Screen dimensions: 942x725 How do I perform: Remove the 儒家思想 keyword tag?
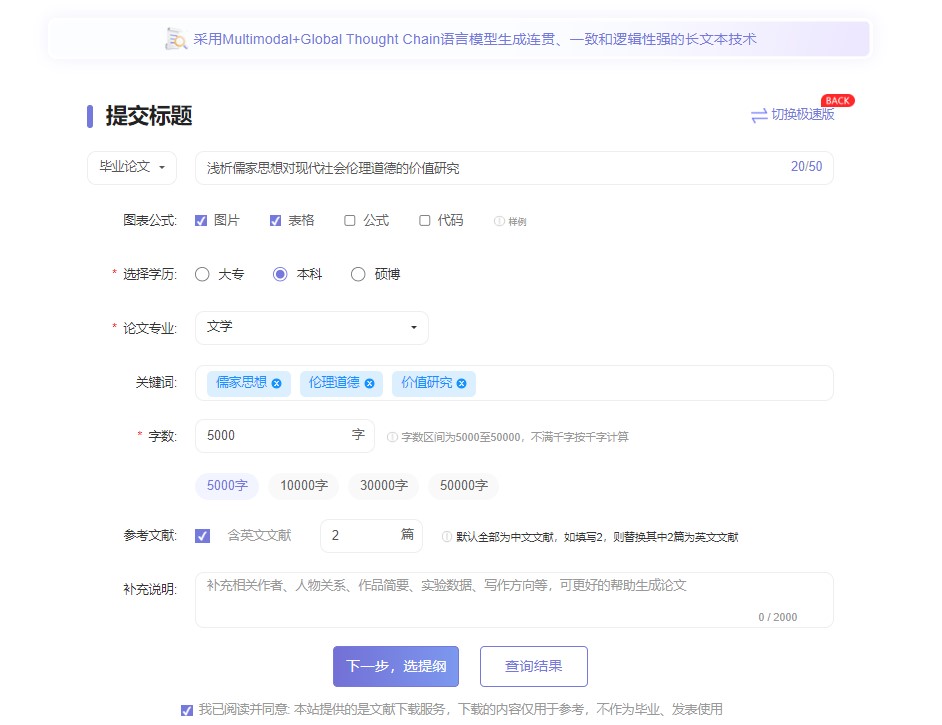pyautogui.click(x=276, y=383)
